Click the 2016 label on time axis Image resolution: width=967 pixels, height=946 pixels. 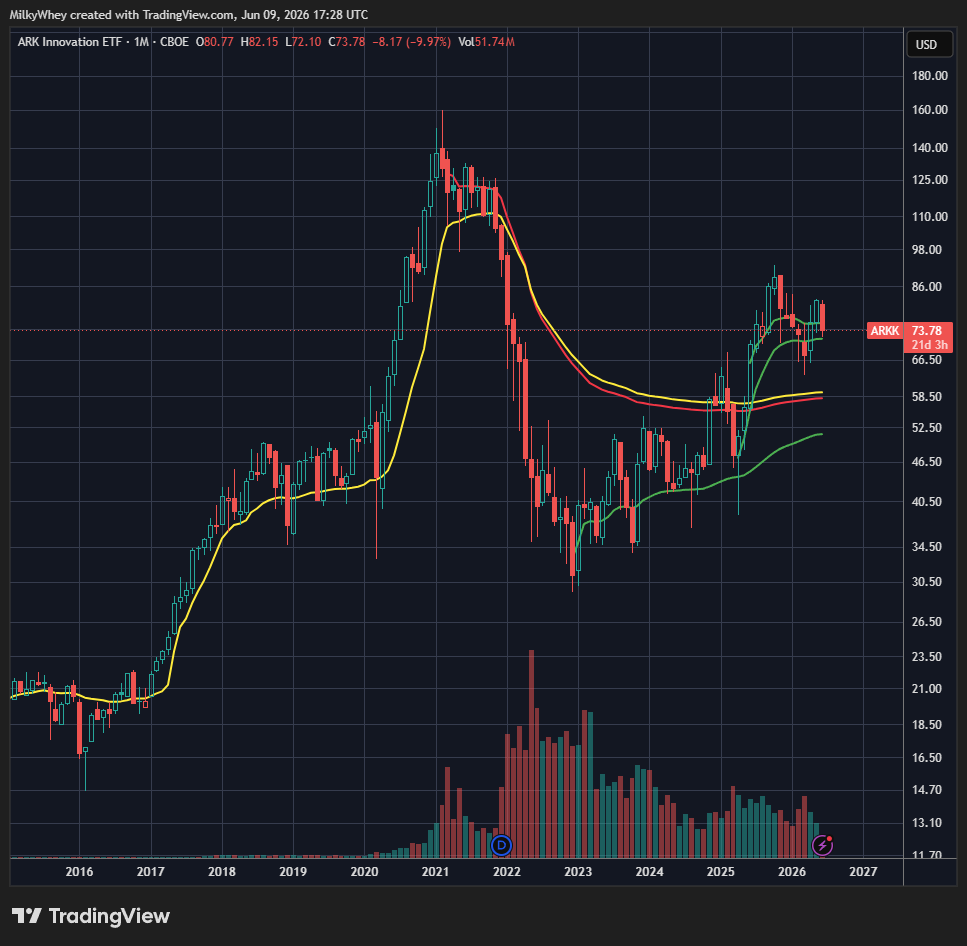coord(80,871)
